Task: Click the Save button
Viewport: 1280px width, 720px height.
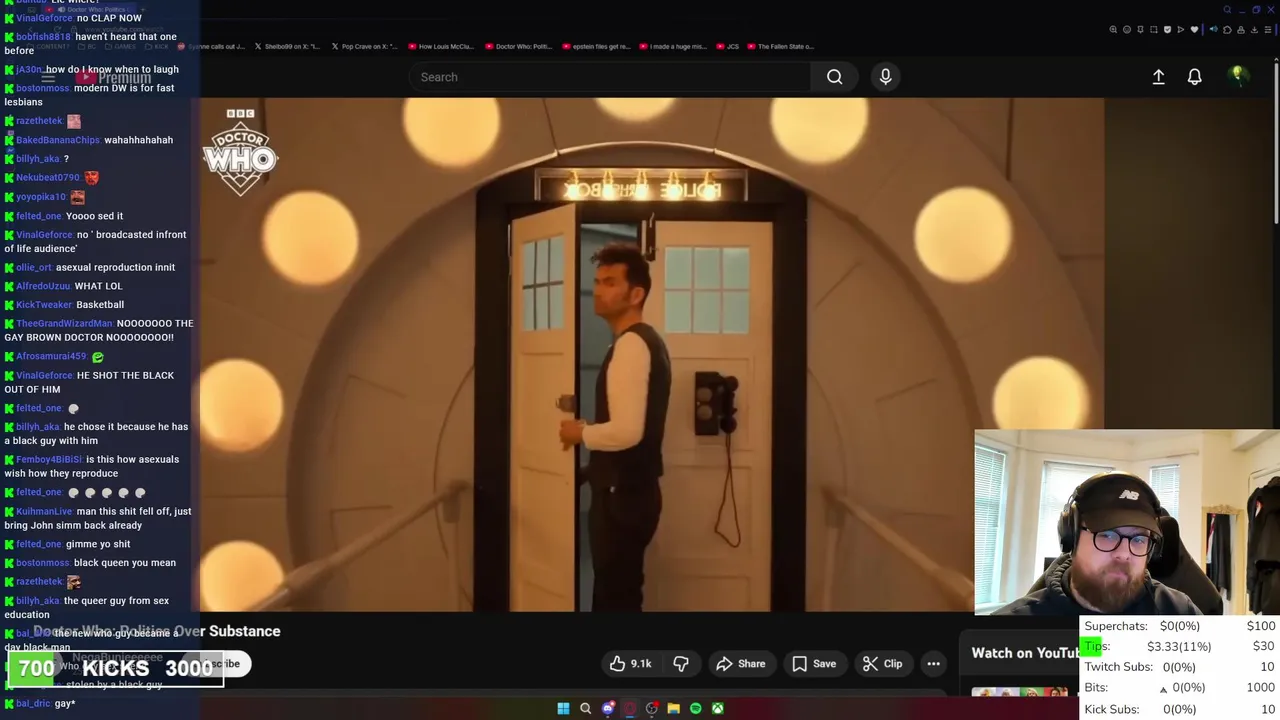Action: pos(813,664)
